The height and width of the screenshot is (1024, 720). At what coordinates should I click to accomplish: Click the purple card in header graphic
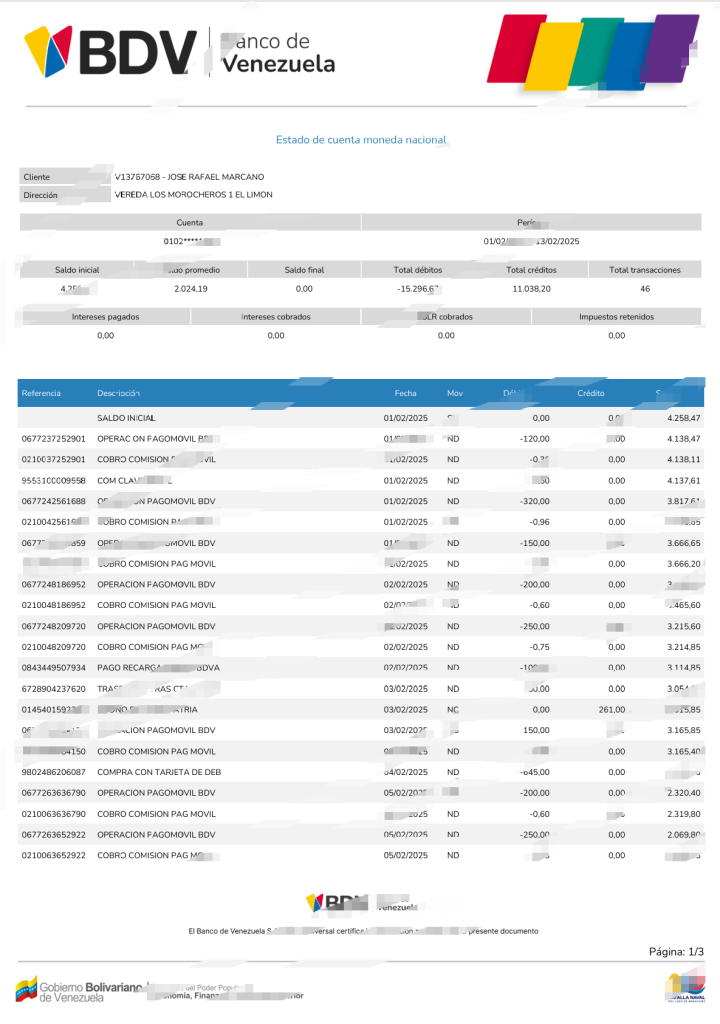pyautogui.click(x=670, y=48)
